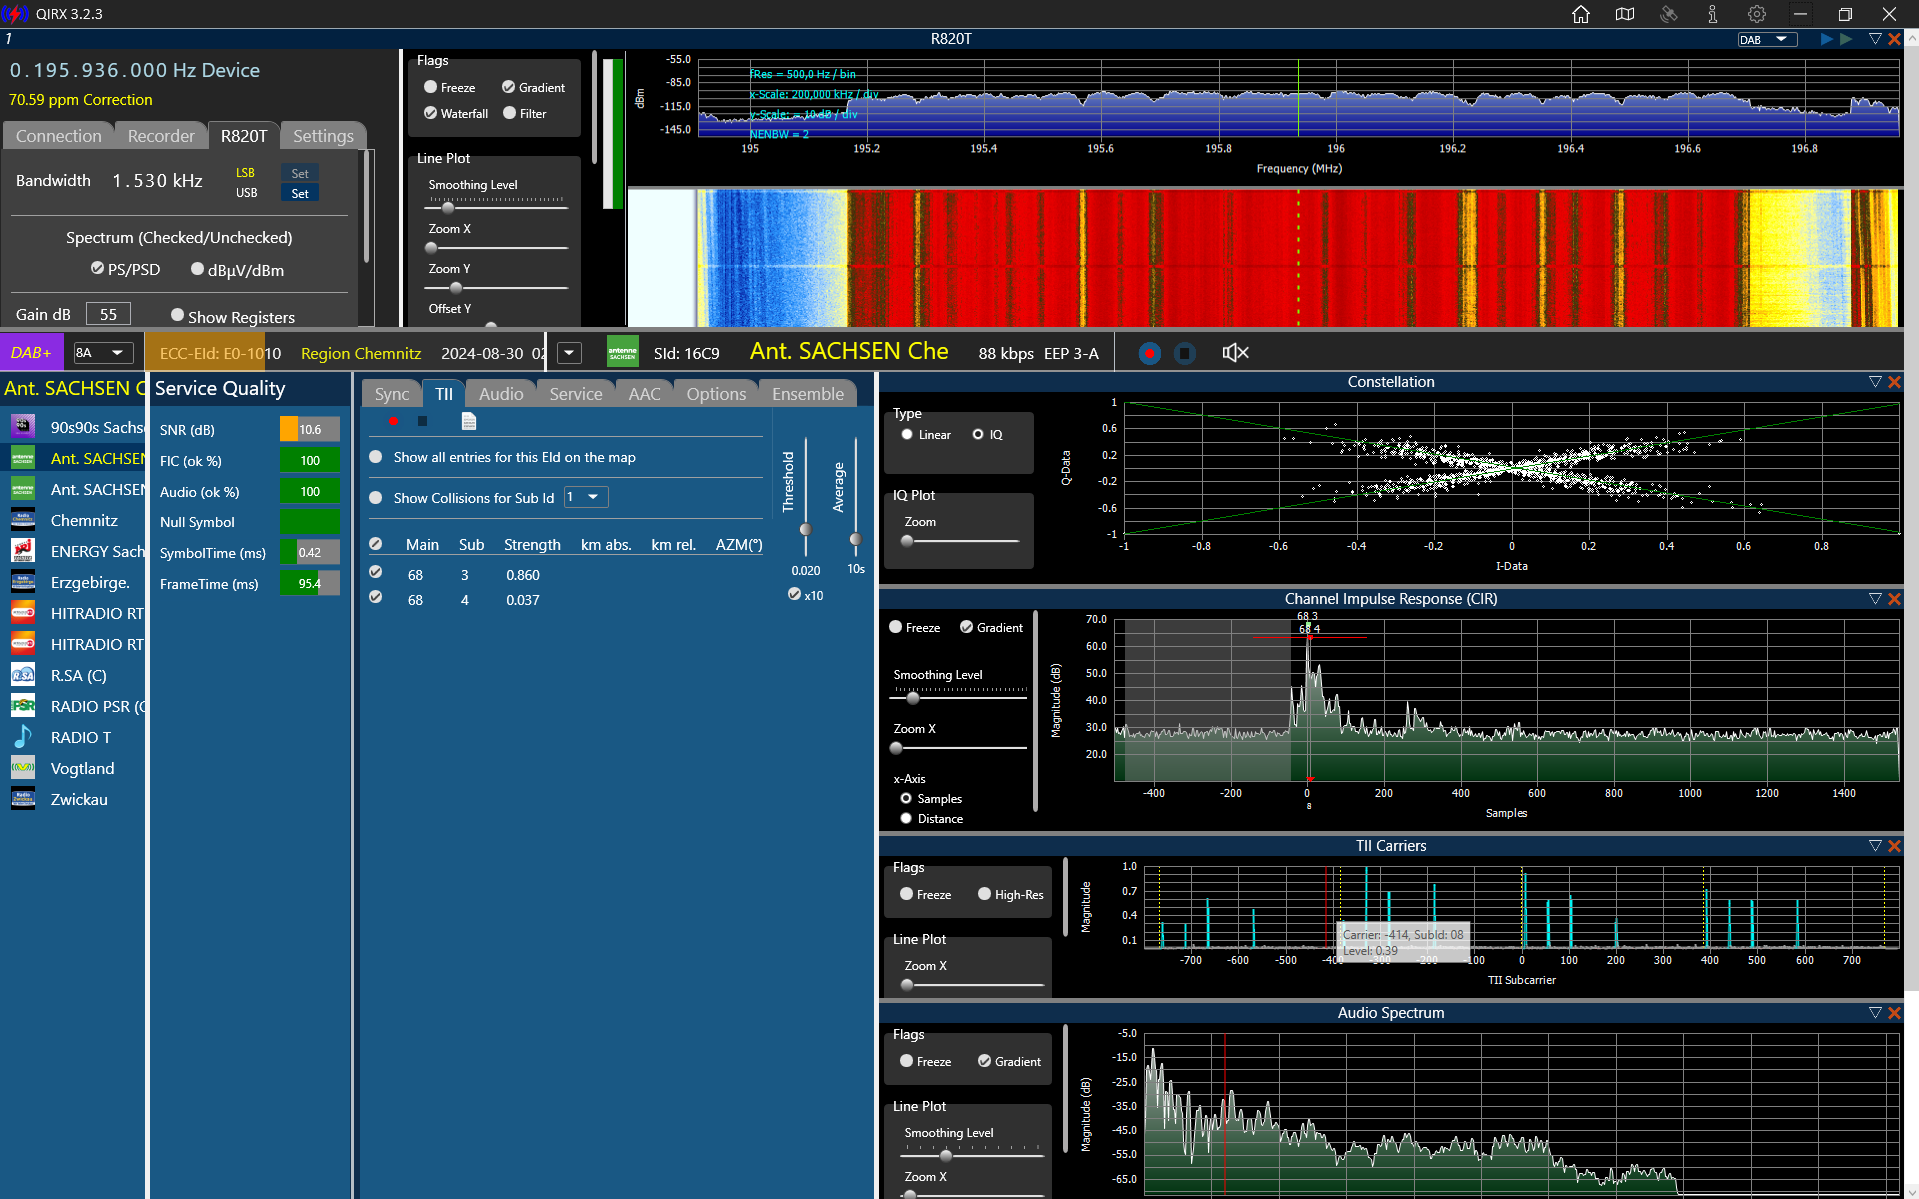Enable Show Registers
1919x1199 pixels.
tap(177, 315)
